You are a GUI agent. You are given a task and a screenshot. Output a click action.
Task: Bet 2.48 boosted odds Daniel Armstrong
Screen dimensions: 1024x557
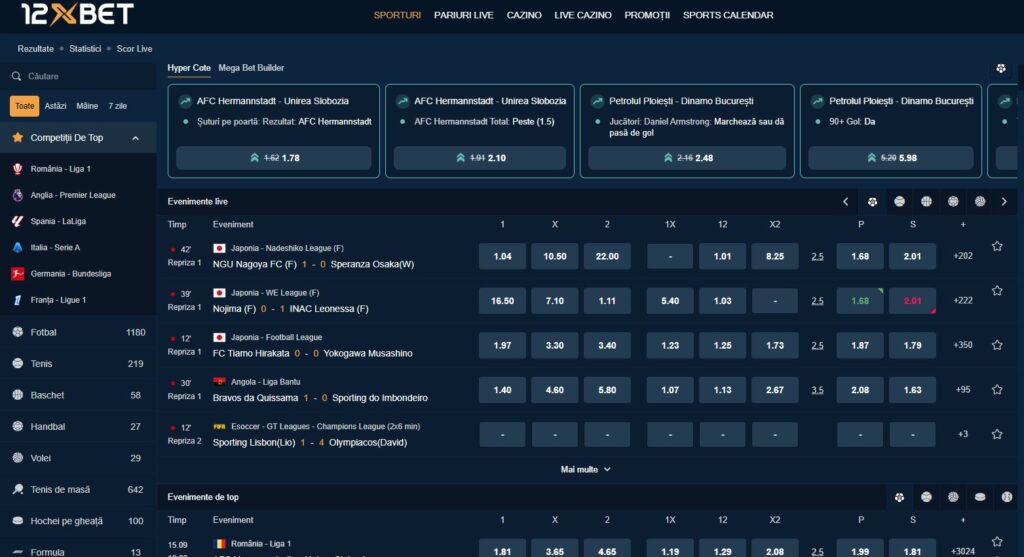tap(687, 158)
